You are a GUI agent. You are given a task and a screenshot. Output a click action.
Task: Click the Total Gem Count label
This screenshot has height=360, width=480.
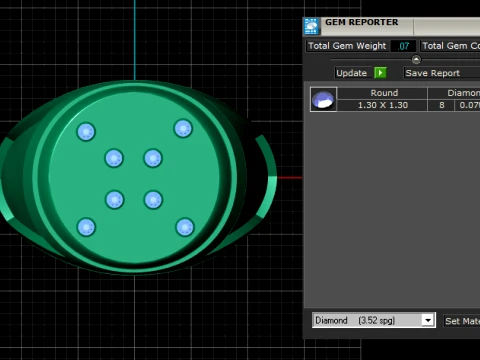click(450, 46)
